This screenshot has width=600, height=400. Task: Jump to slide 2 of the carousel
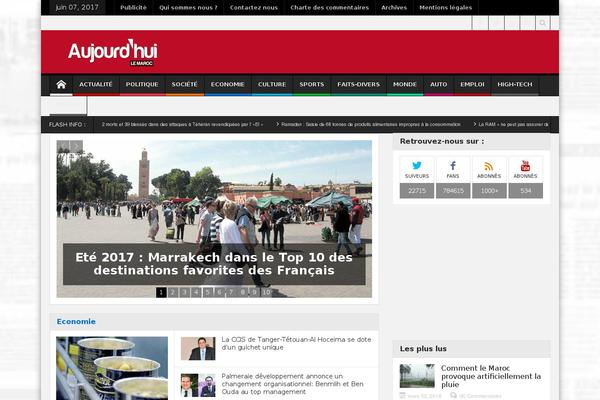click(x=173, y=292)
